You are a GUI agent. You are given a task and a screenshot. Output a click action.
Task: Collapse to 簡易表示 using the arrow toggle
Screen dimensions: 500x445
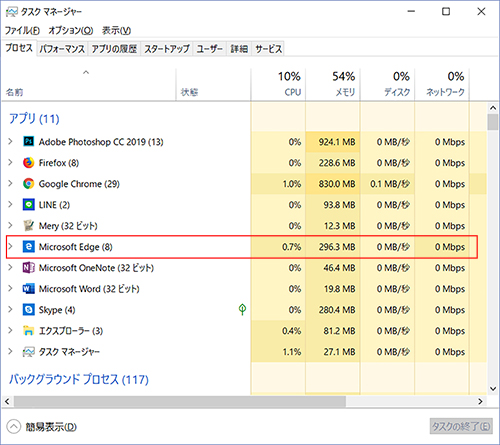click(x=14, y=427)
